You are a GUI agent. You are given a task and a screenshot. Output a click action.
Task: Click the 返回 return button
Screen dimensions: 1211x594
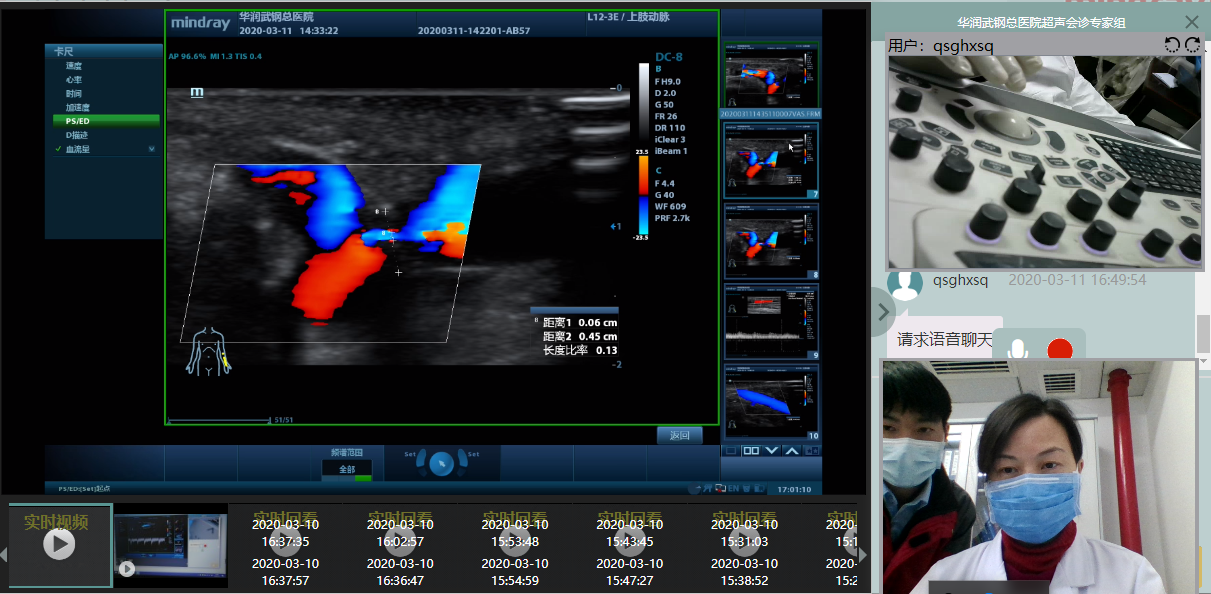[680, 436]
